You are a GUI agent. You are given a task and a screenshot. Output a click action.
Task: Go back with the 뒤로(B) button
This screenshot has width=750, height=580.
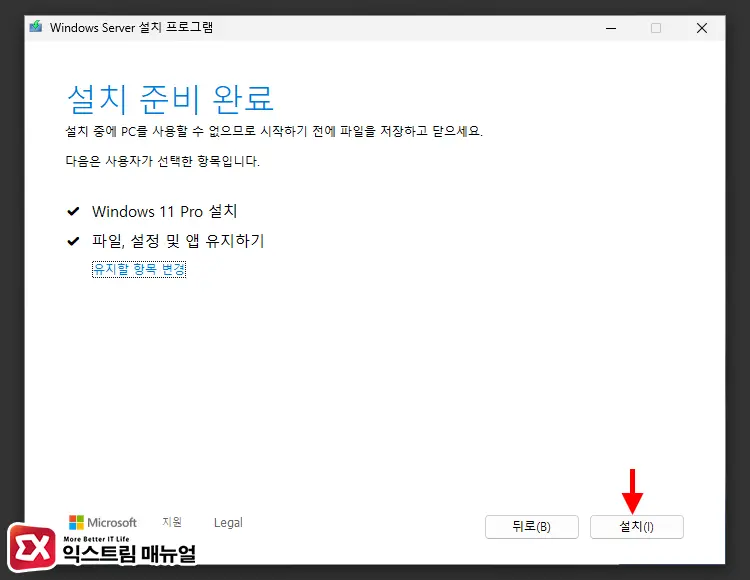coord(531,526)
